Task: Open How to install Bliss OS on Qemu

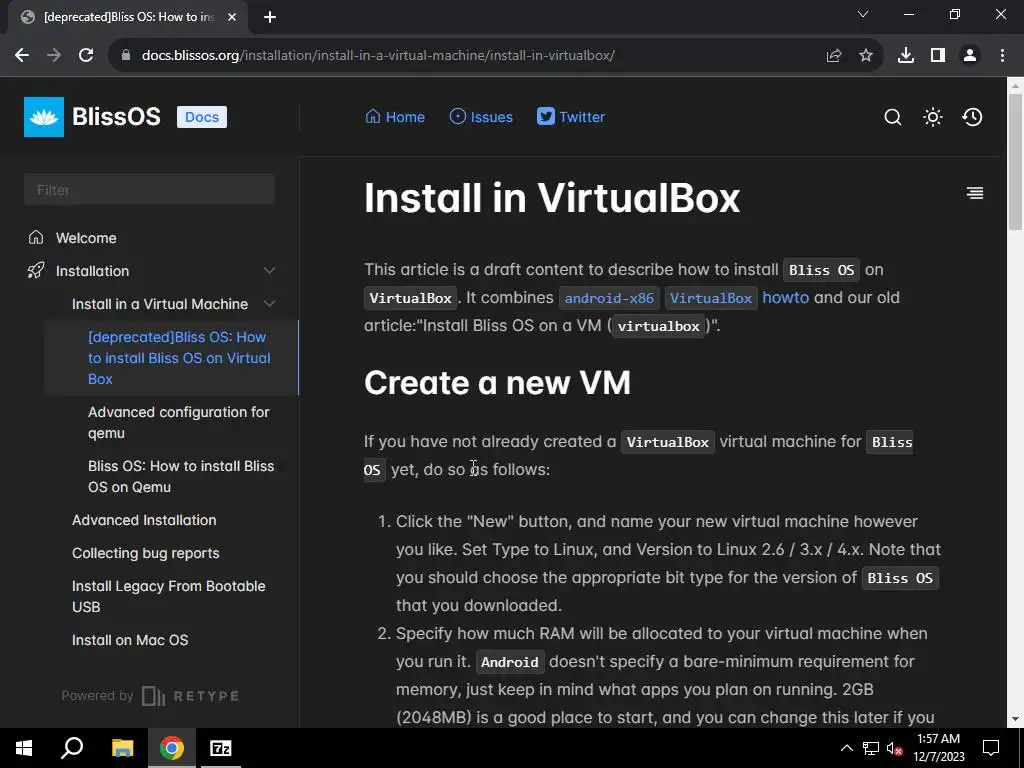Action: point(181,476)
